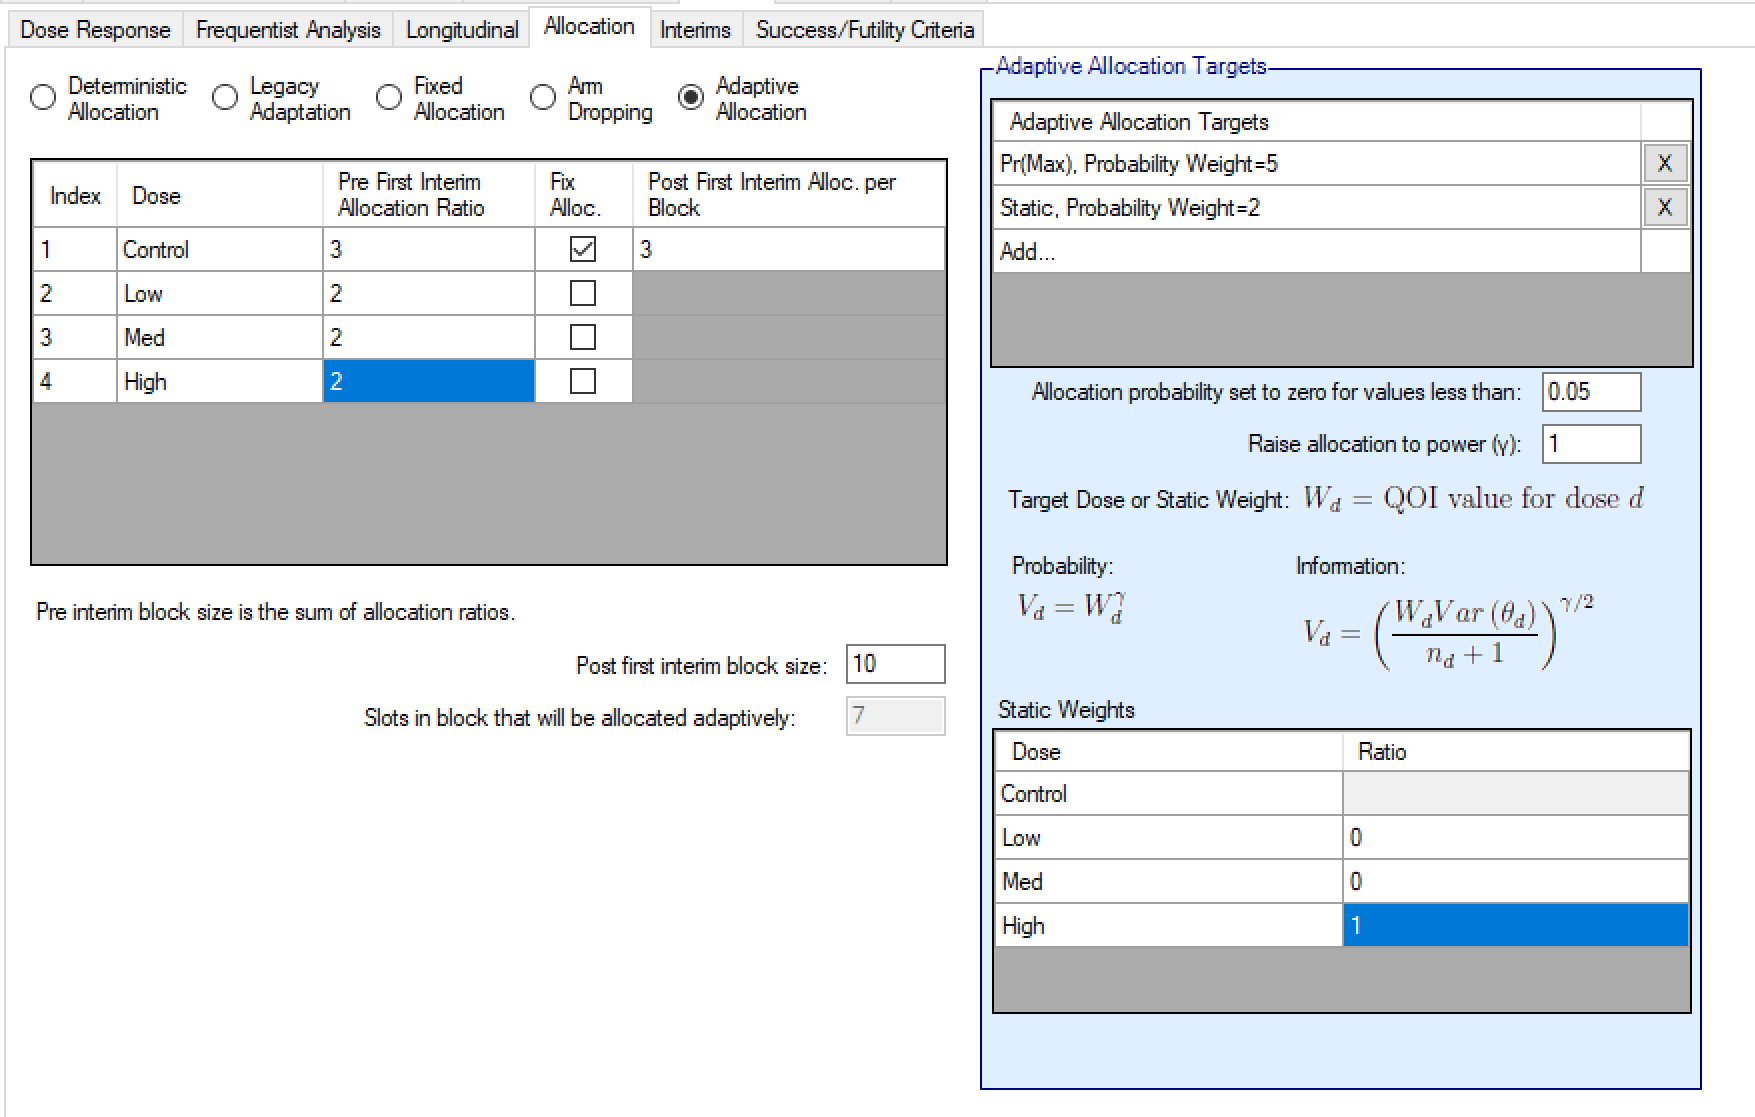Check Fix Alloc. box for High dose
1755x1117 pixels.
click(582, 382)
